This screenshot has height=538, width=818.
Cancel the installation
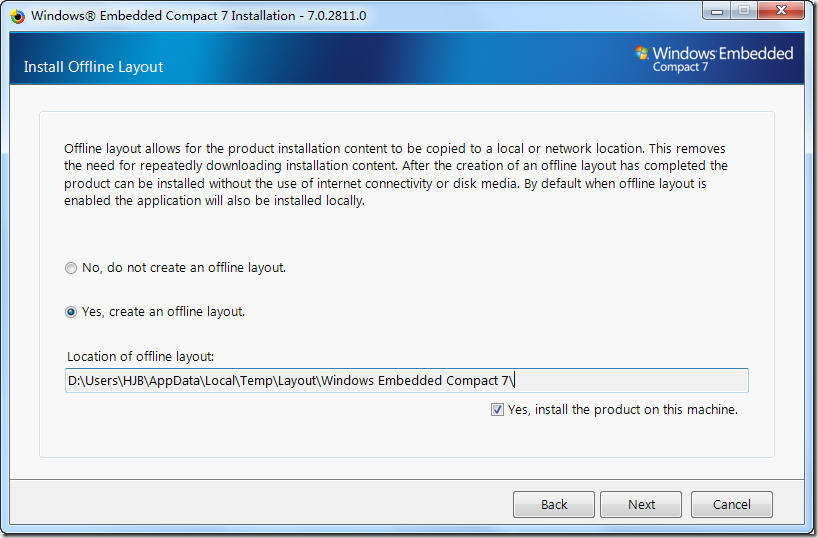coord(731,504)
